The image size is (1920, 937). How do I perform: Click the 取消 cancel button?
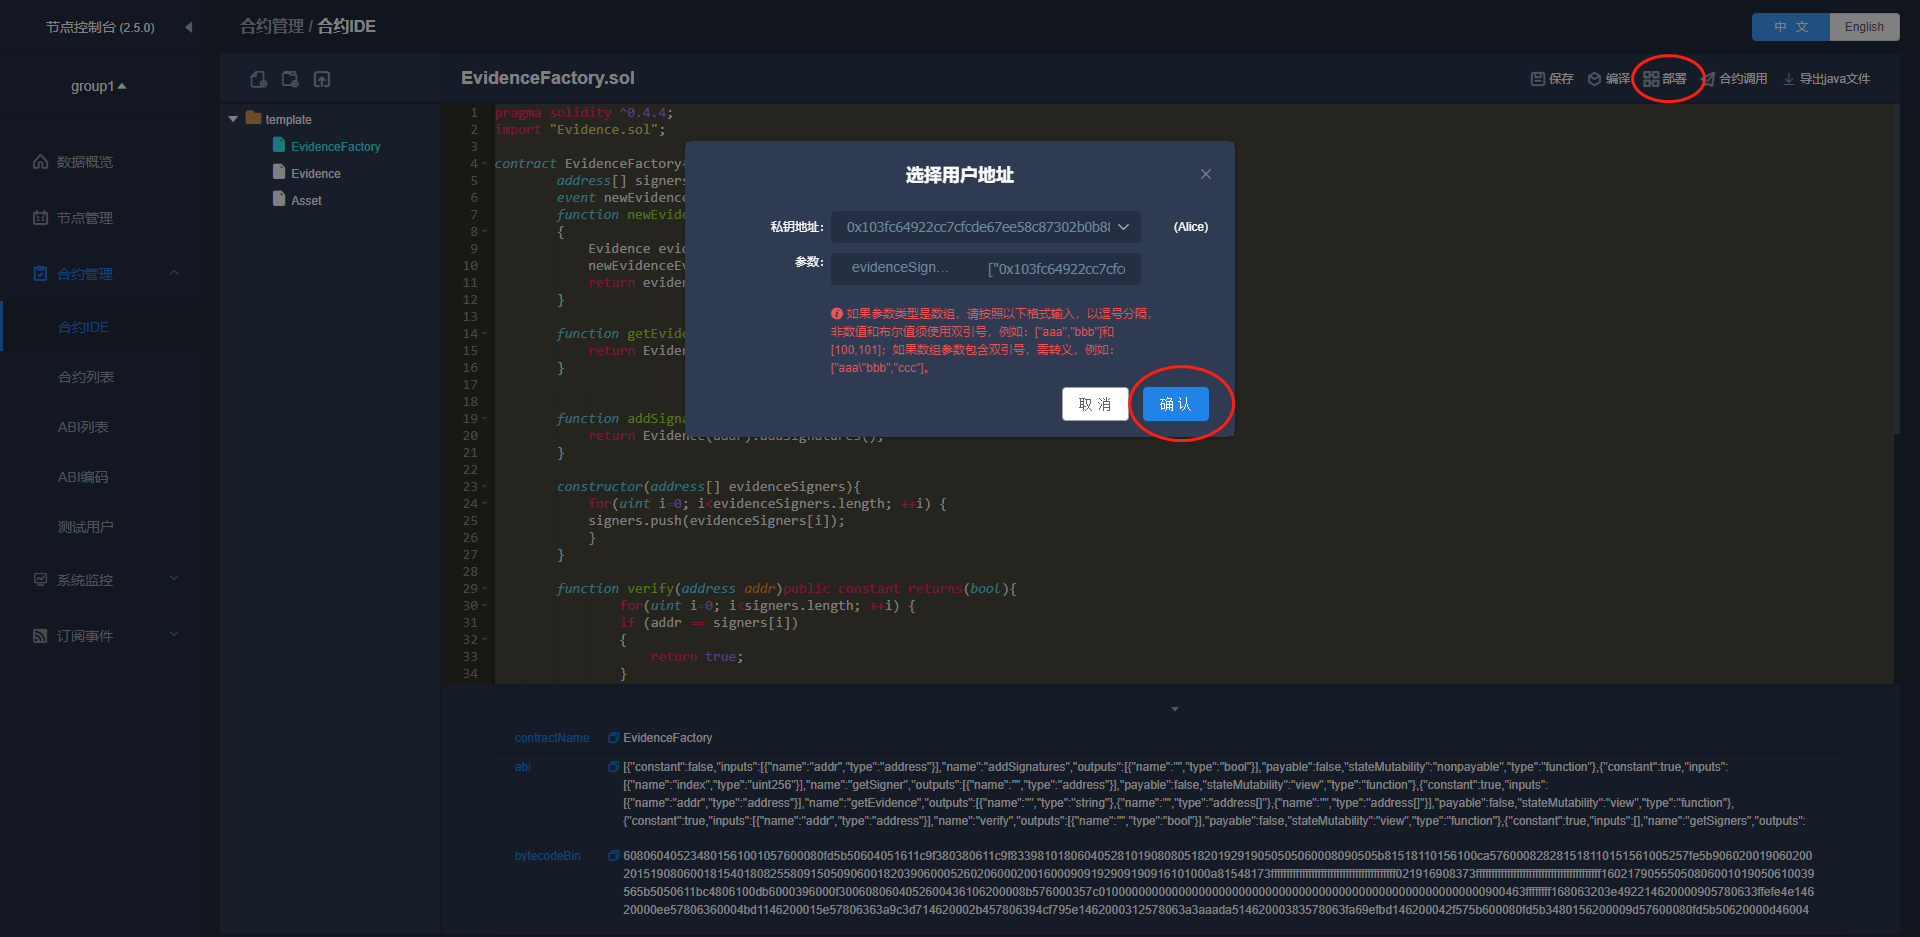click(x=1095, y=404)
